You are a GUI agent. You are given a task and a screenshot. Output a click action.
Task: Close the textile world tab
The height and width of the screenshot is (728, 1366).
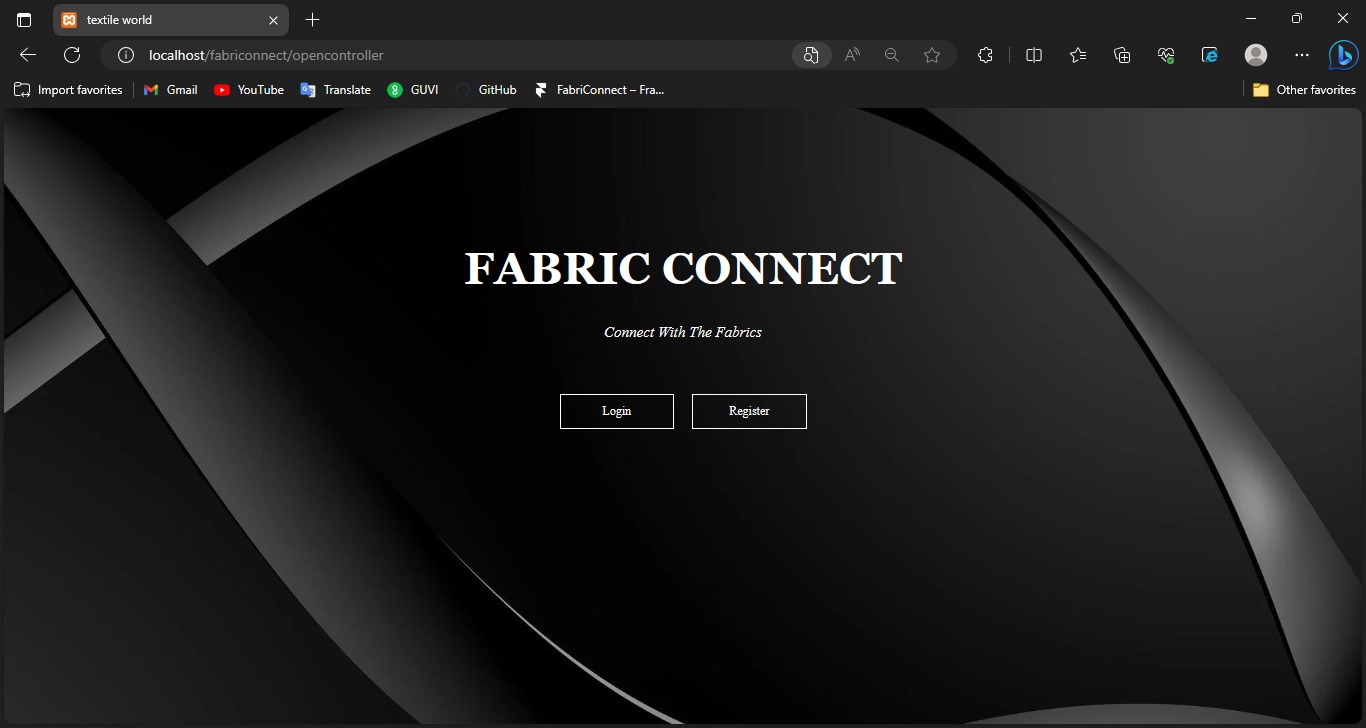(x=273, y=20)
